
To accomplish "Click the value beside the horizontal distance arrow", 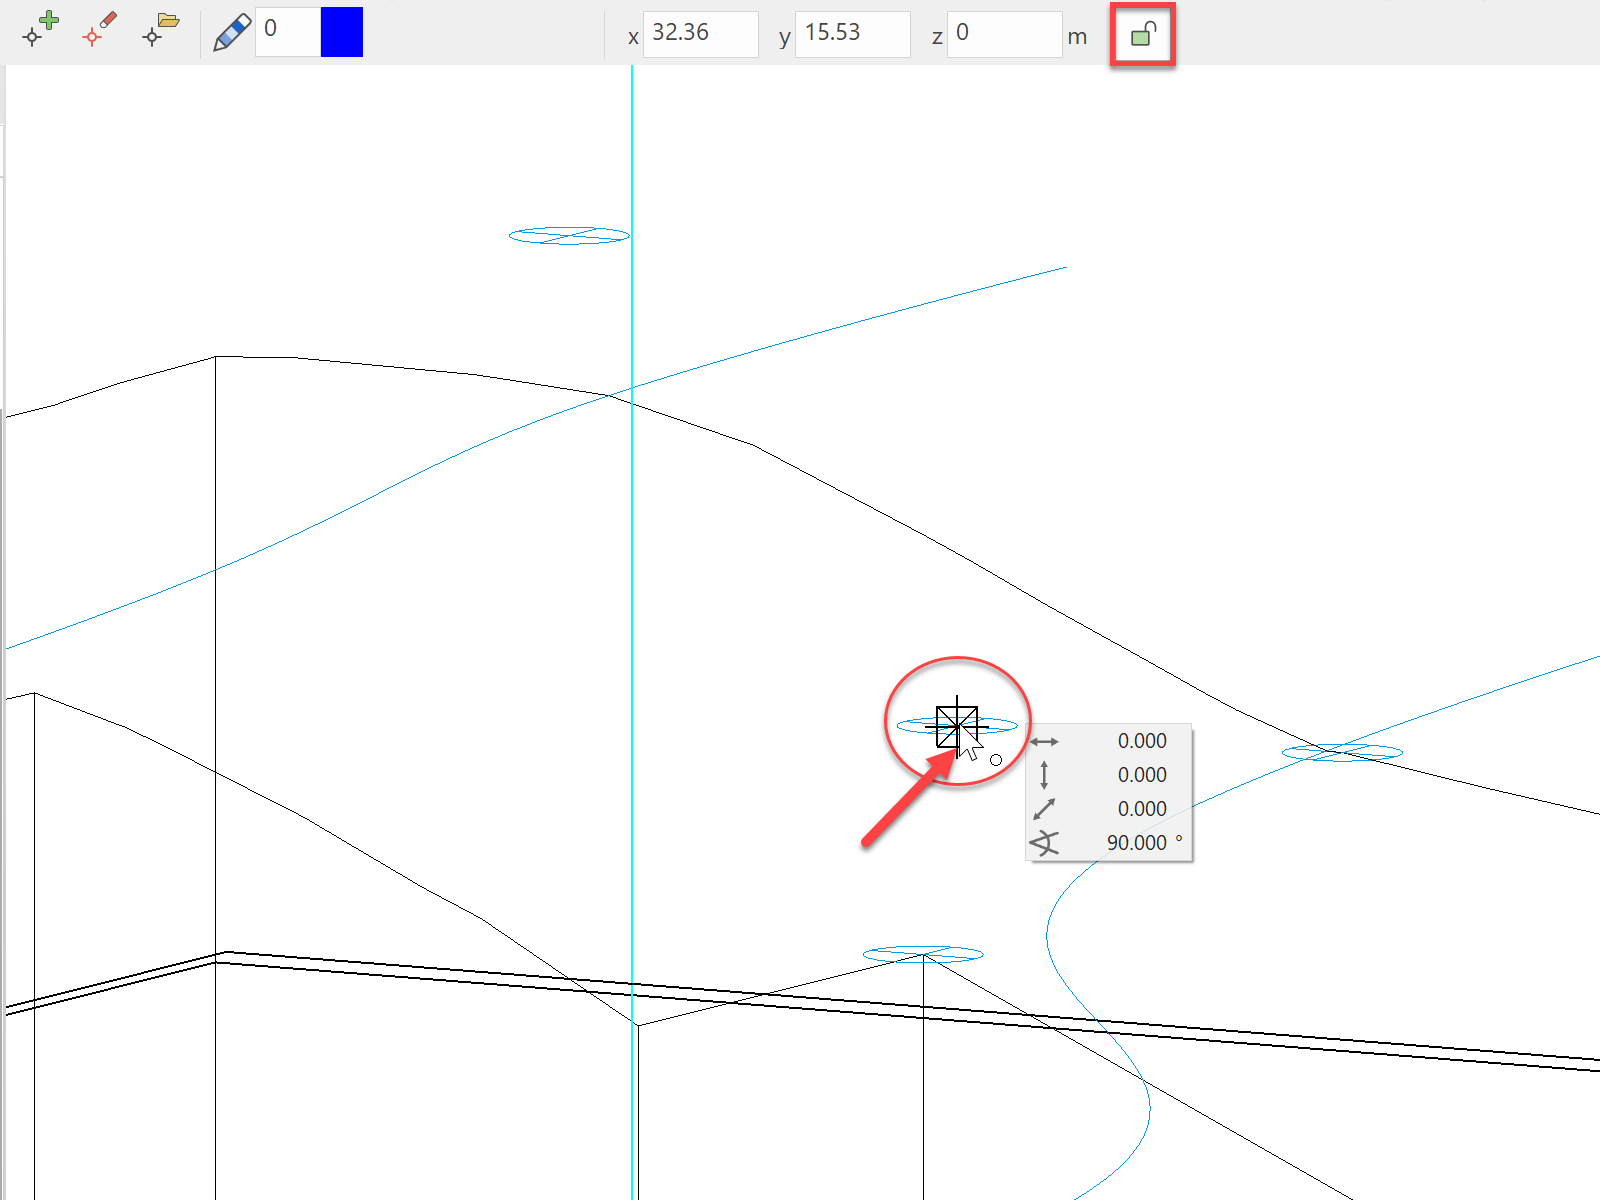I will click(x=1141, y=741).
